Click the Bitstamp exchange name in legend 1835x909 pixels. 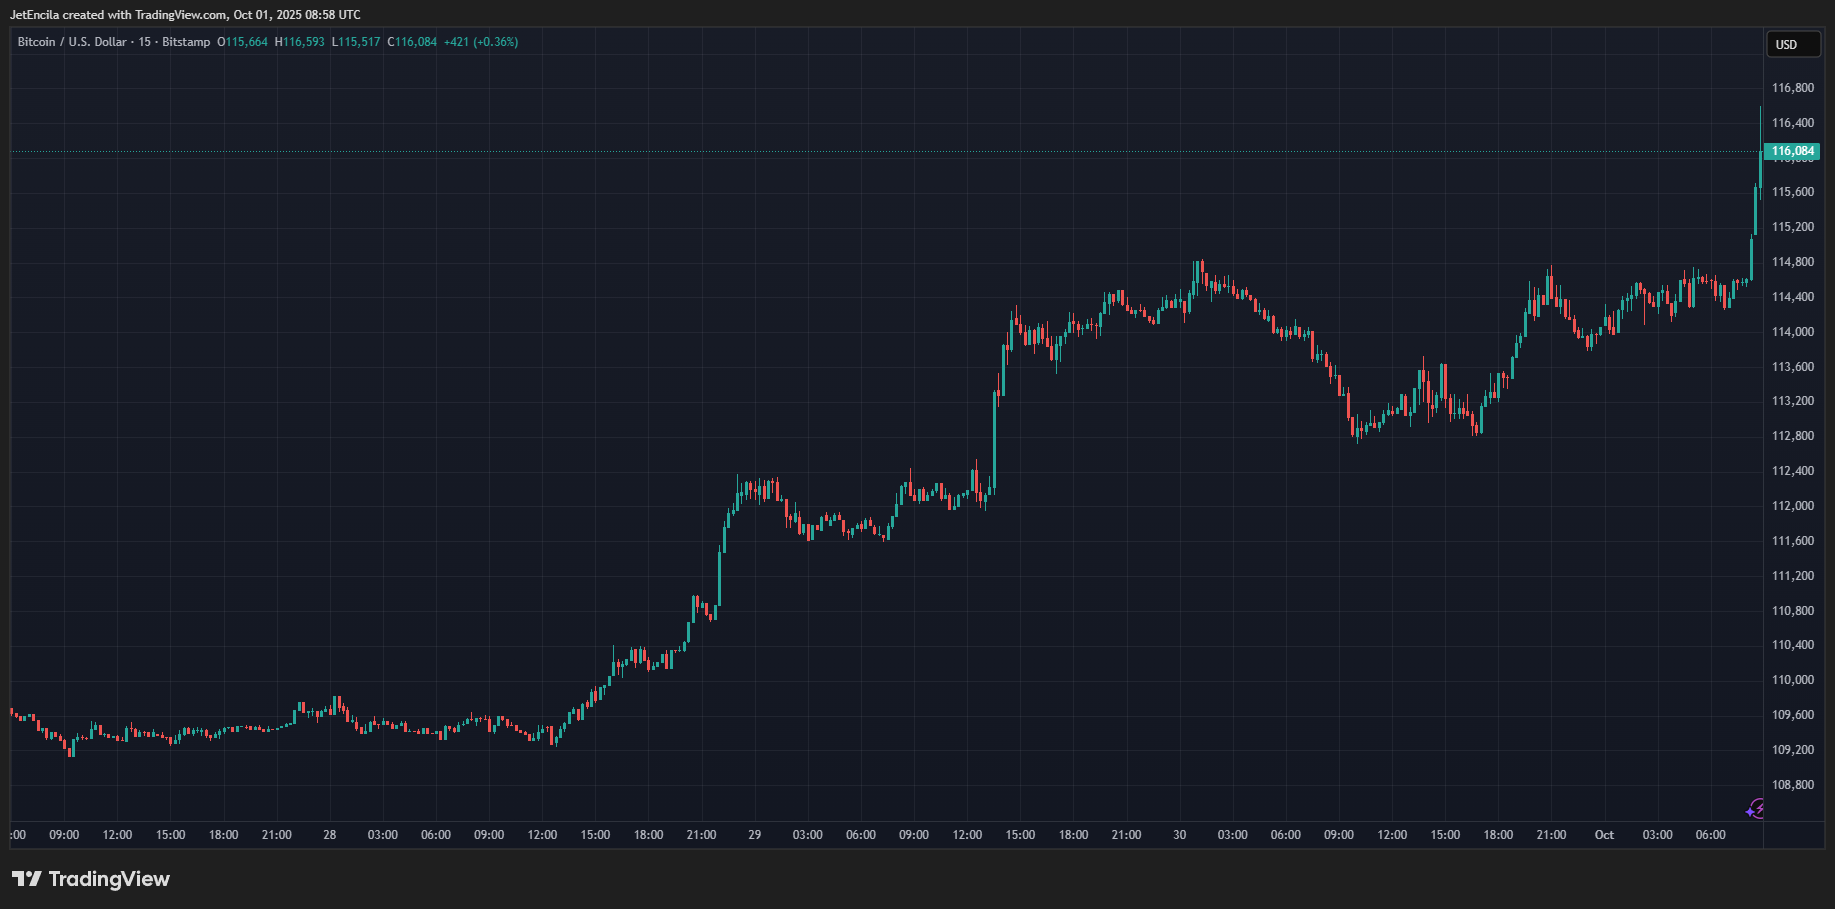[186, 42]
